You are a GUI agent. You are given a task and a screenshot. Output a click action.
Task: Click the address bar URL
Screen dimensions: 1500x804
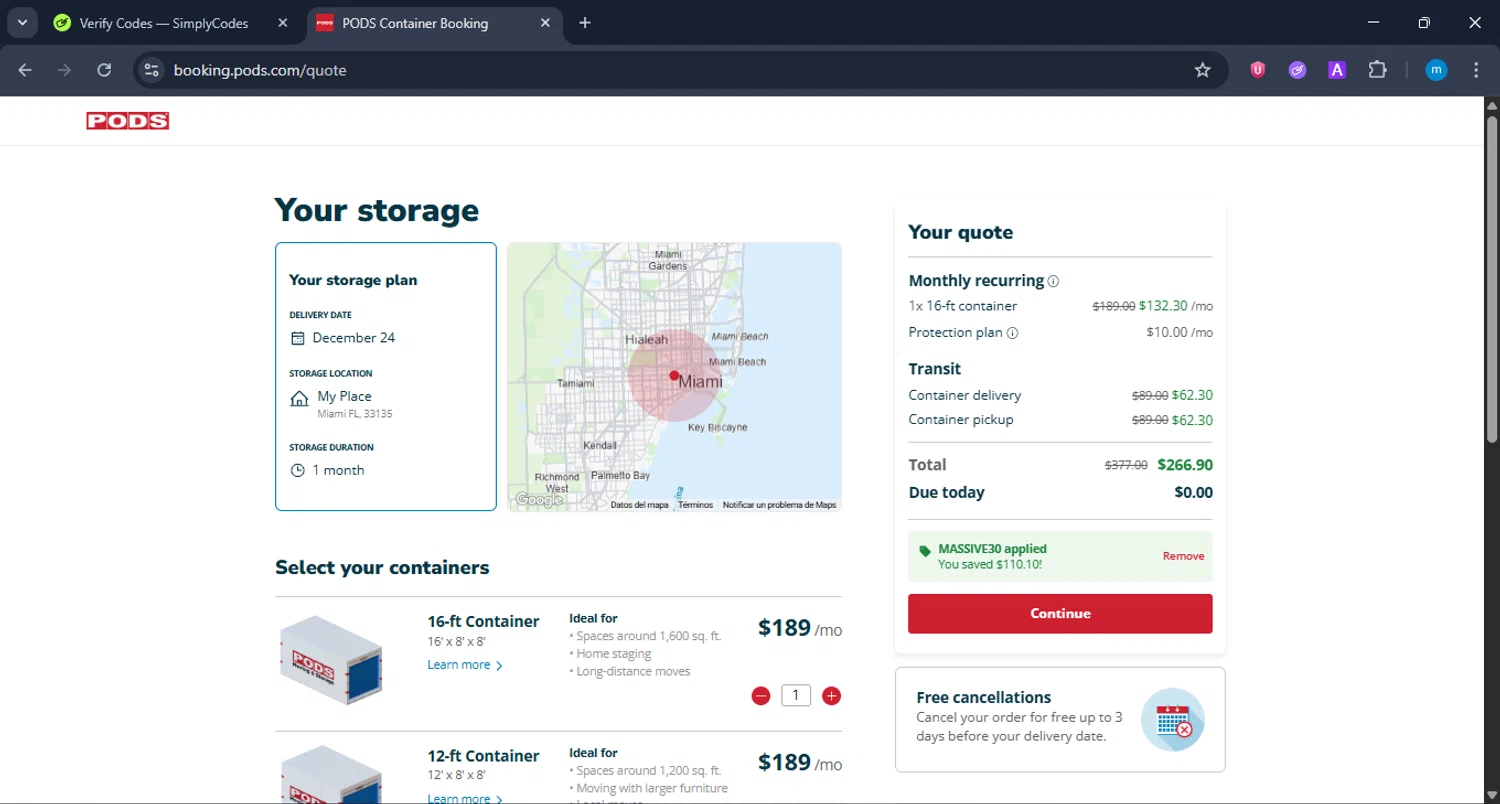[x=260, y=70]
